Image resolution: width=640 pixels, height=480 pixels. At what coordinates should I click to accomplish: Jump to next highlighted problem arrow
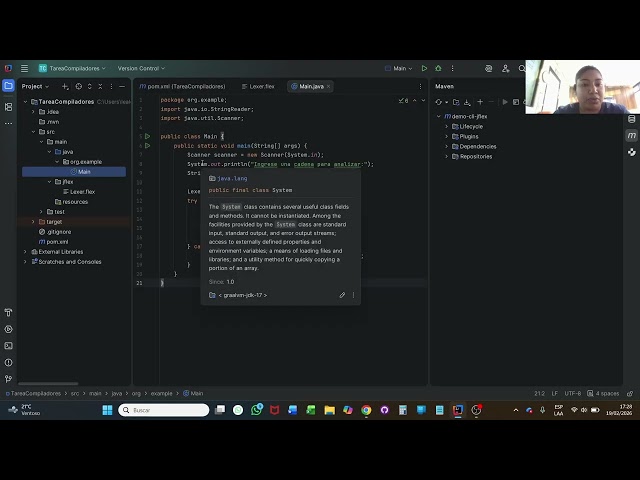coord(423,100)
